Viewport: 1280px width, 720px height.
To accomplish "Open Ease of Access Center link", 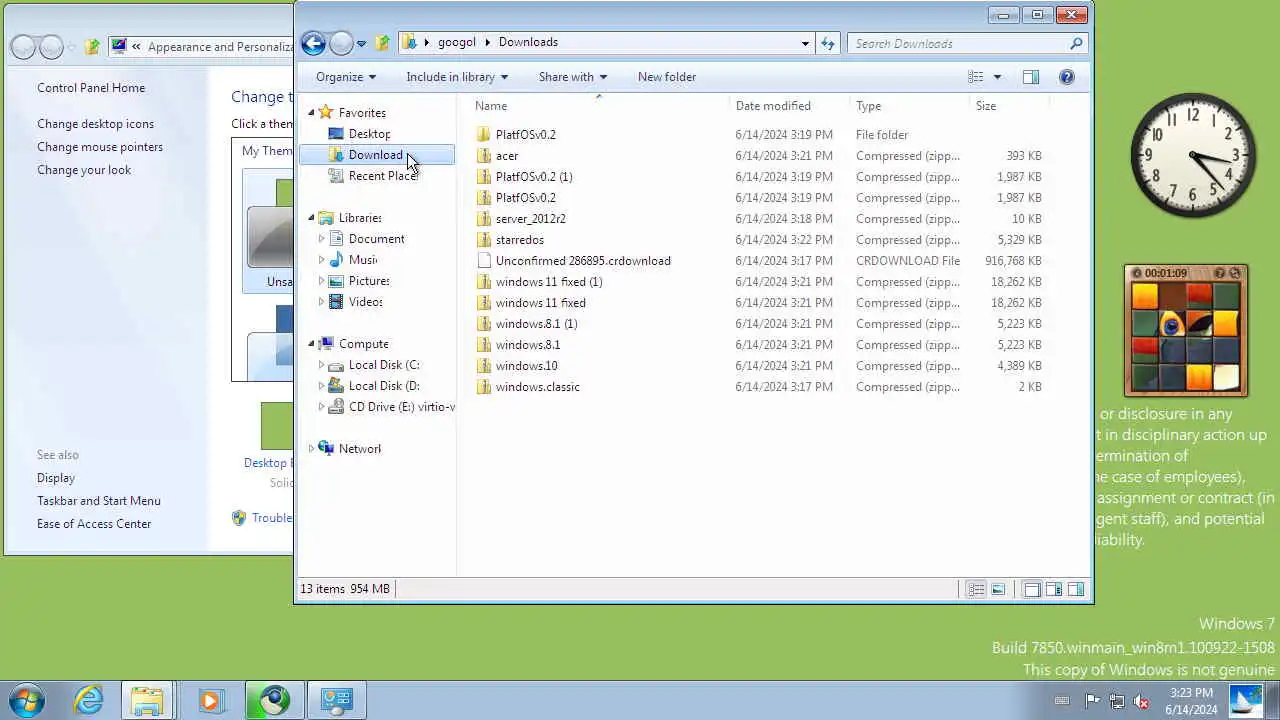I will (94, 524).
